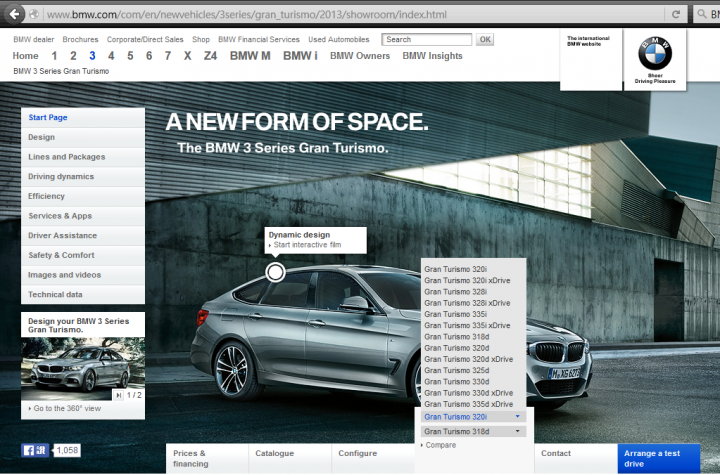Select the 1 Series nav item

click(x=54, y=56)
